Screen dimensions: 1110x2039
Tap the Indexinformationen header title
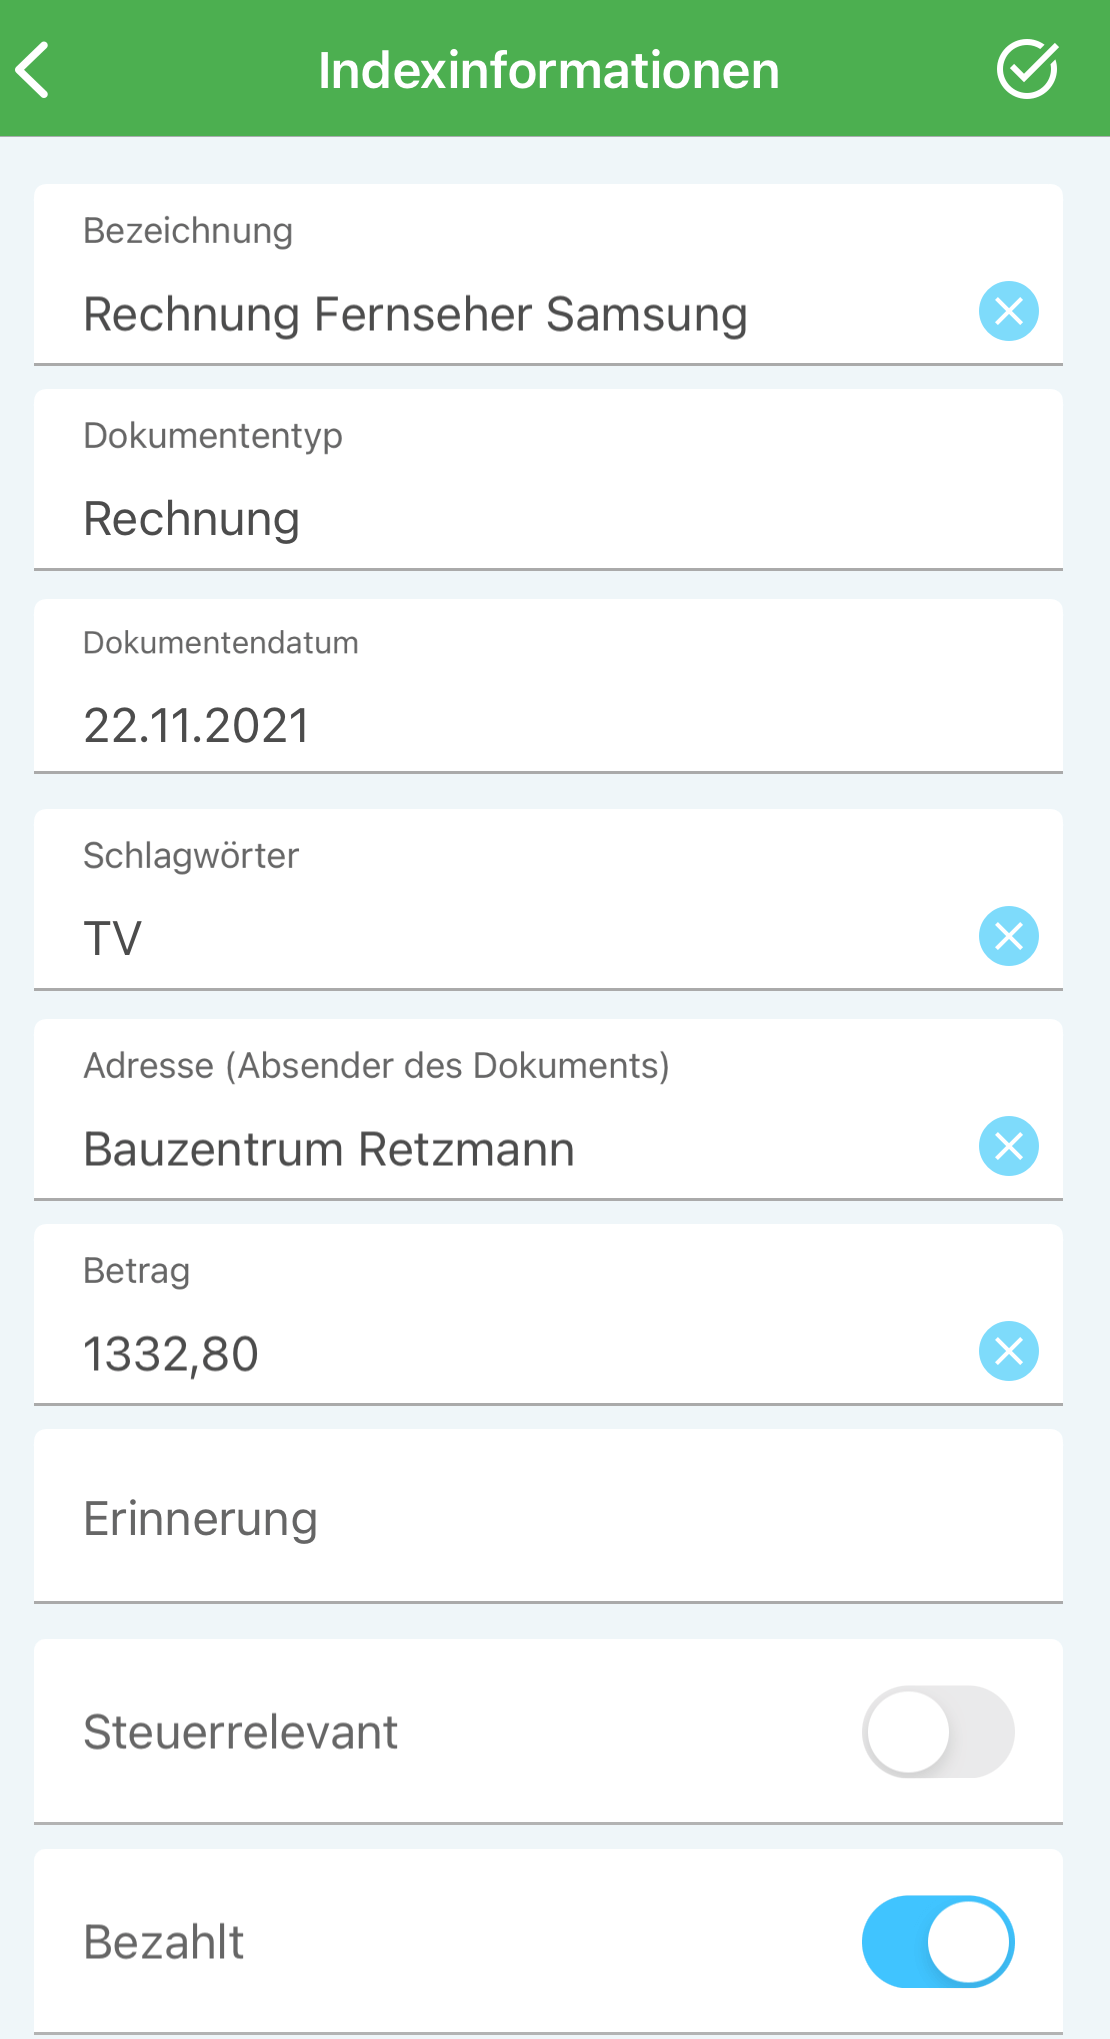tap(549, 70)
